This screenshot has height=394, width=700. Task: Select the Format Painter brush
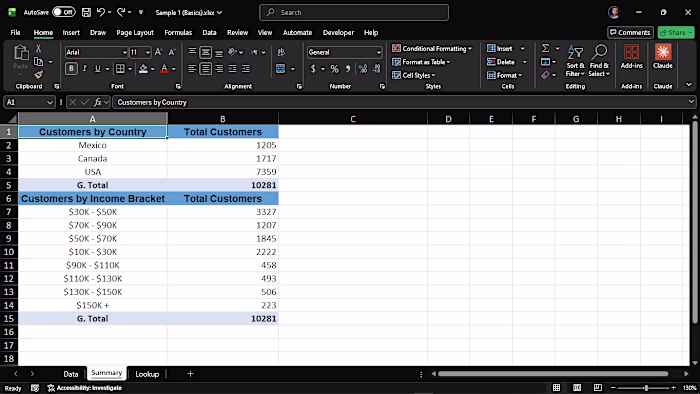click(x=39, y=74)
